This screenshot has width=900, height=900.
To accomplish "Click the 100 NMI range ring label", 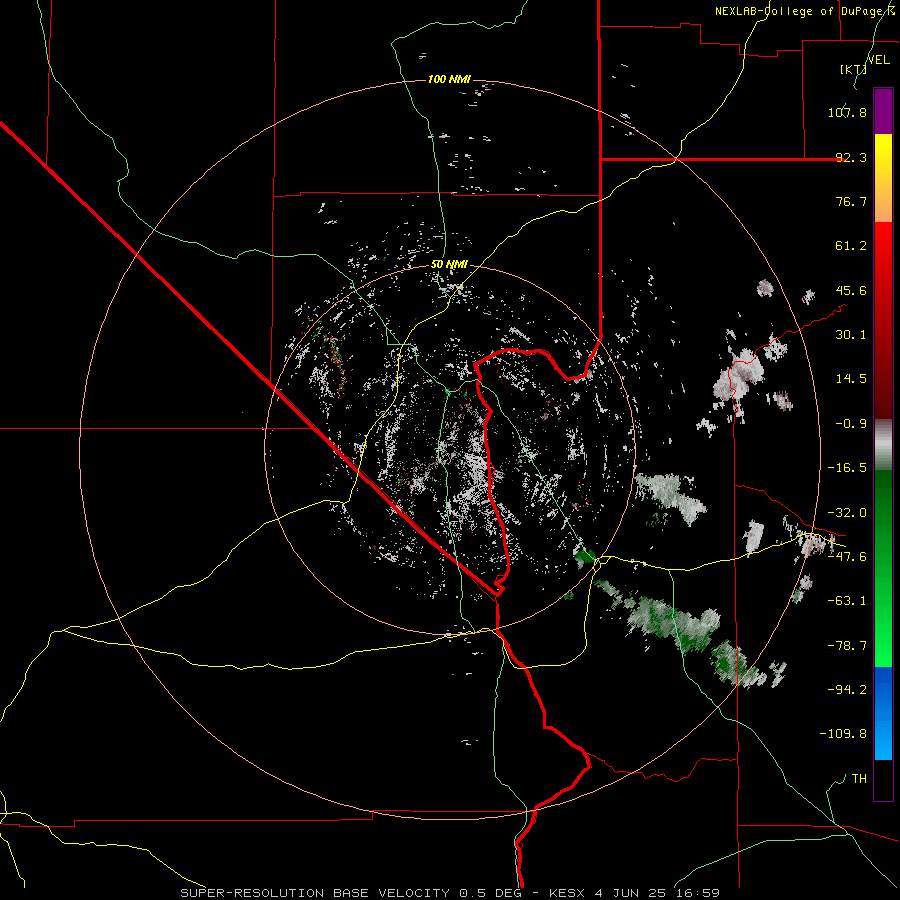I will (449, 79).
